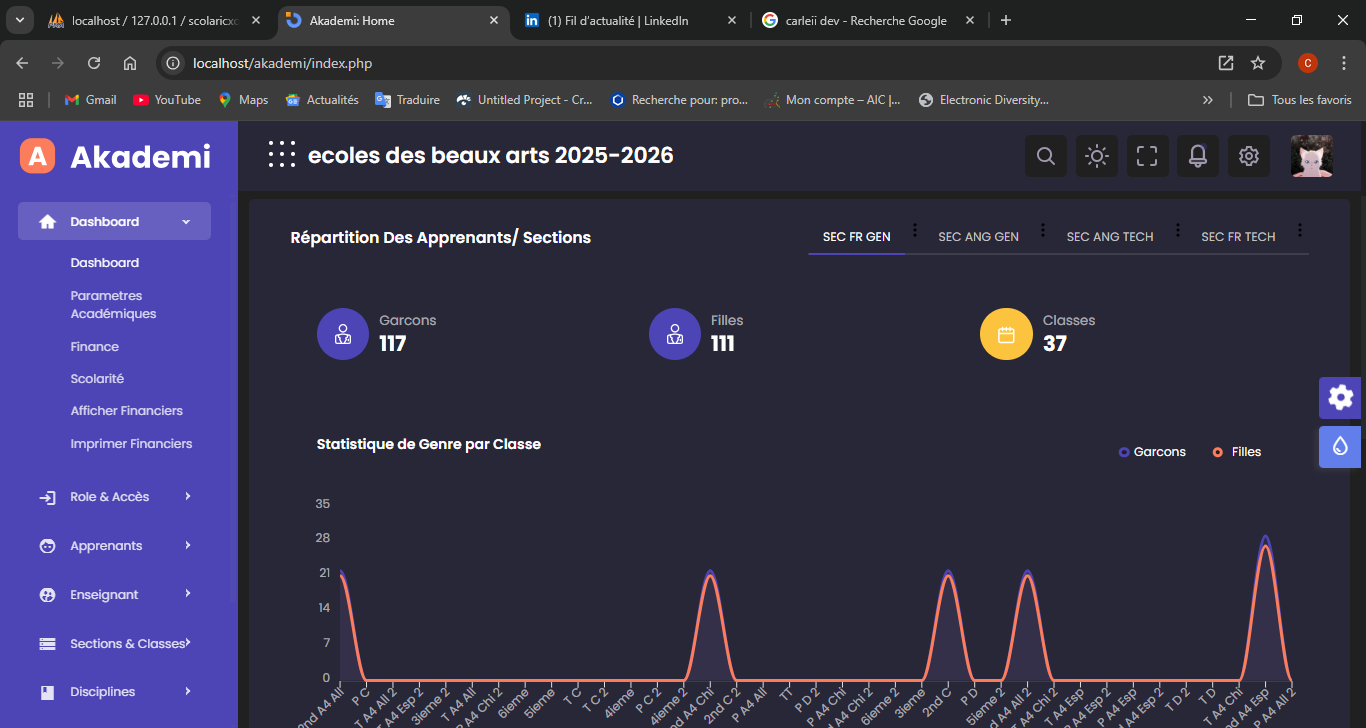Open three-dot menu beside SEC FR GEN

tap(915, 230)
